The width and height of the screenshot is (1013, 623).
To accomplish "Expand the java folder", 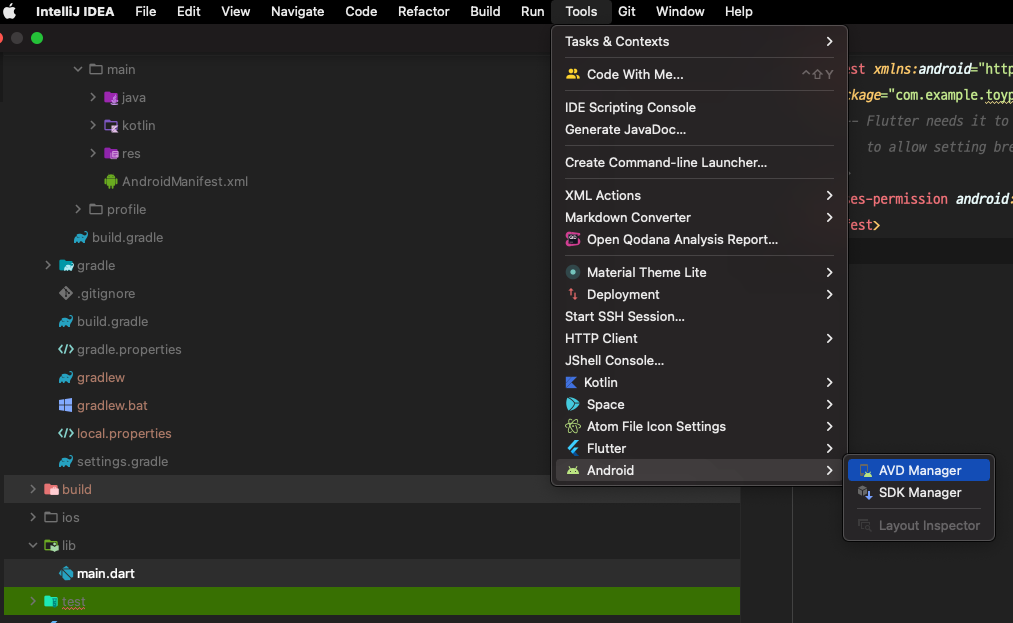I will click(x=93, y=97).
